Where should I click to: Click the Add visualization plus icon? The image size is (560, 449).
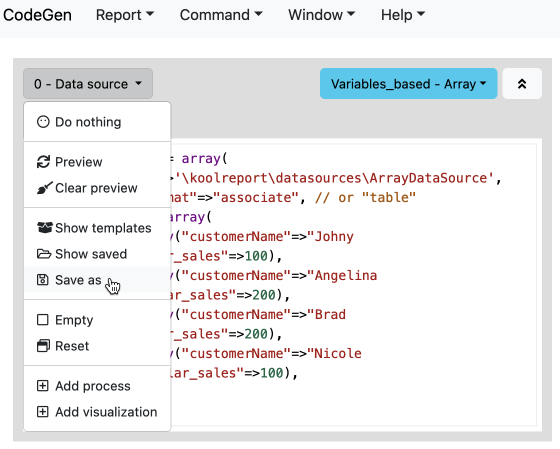pyautogui.click(x=42, y=412)
